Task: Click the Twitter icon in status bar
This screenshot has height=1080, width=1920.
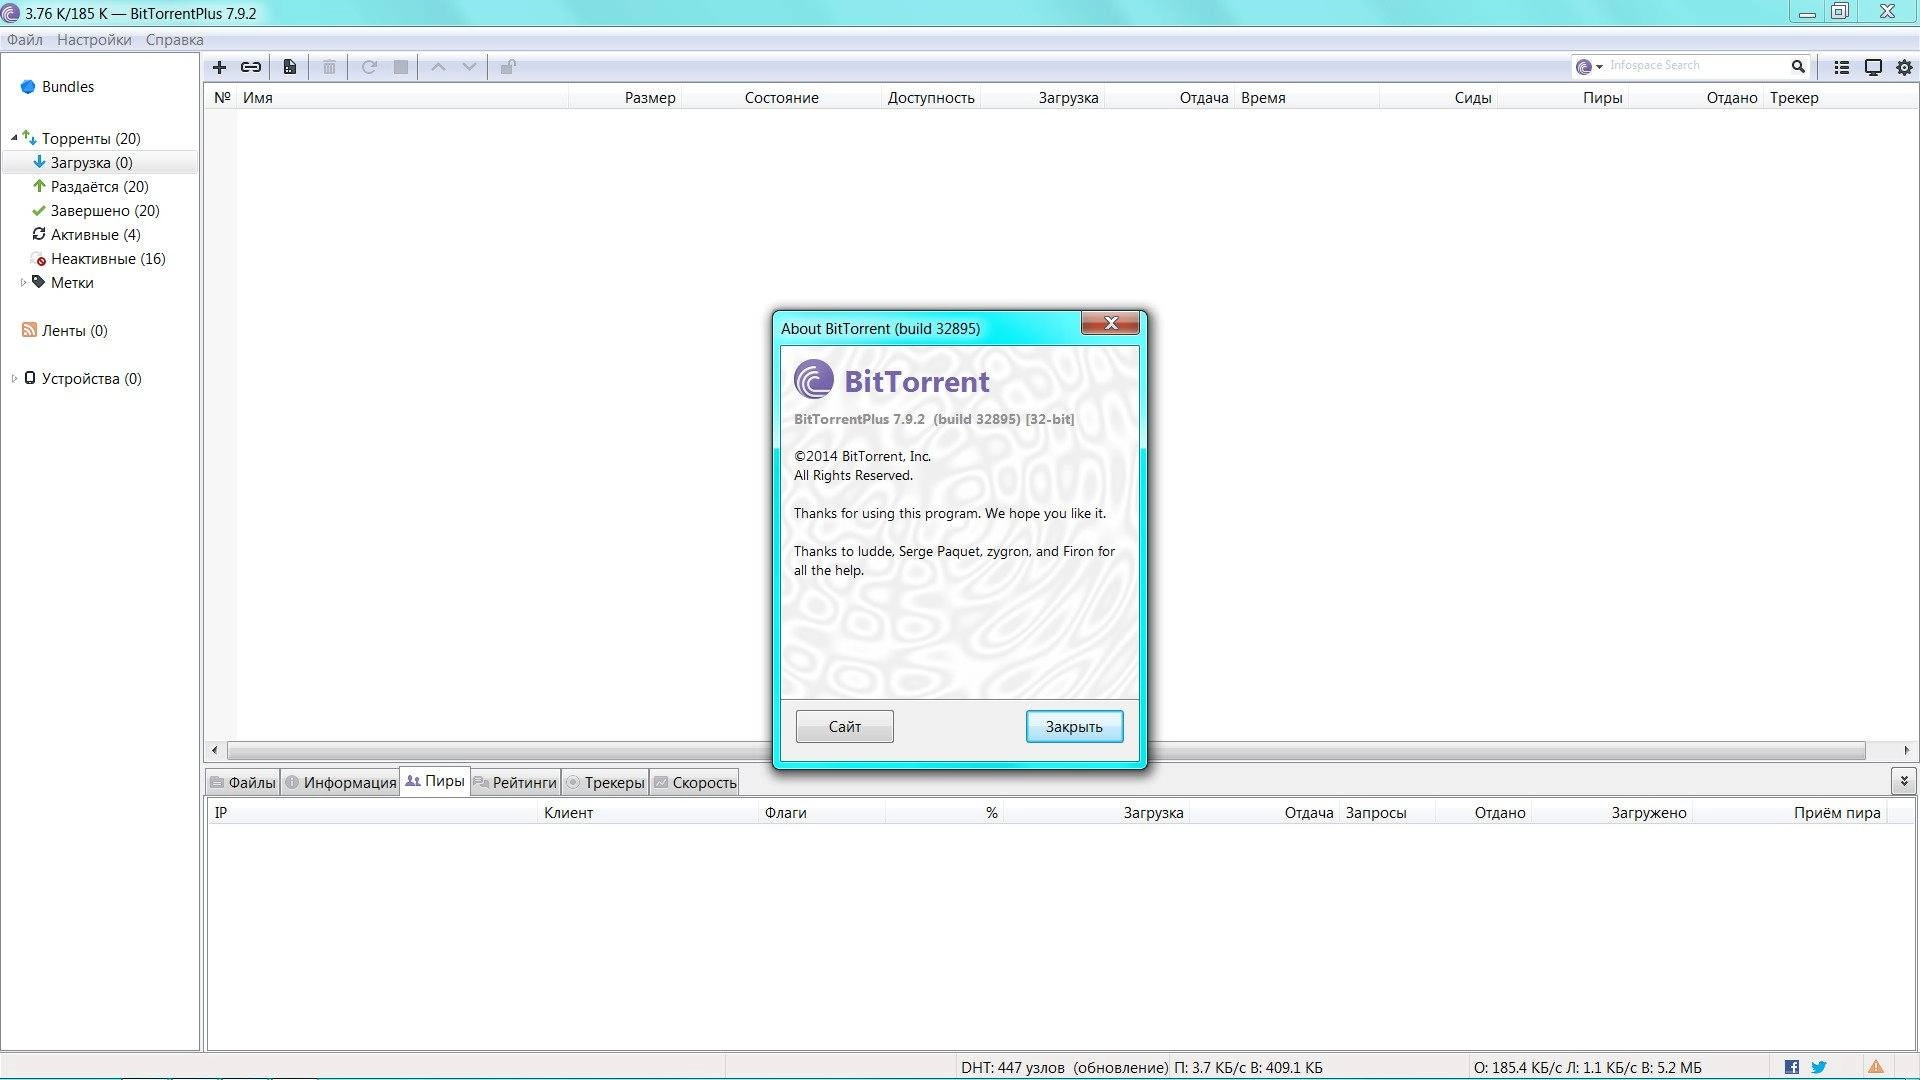Action: tap(1819, 1067)
